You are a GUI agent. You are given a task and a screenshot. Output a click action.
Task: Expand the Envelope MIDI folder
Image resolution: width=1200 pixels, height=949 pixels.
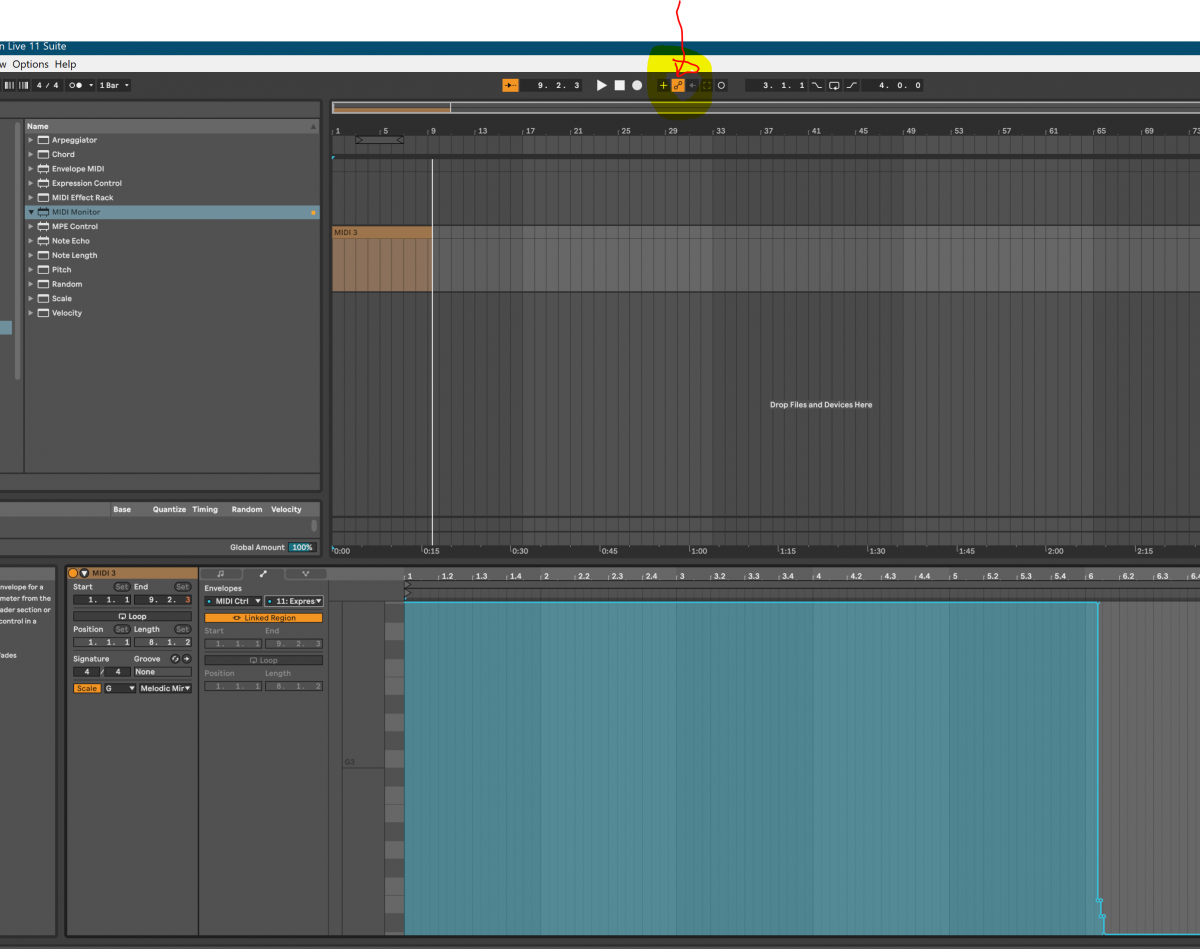[x=31, y=169]
